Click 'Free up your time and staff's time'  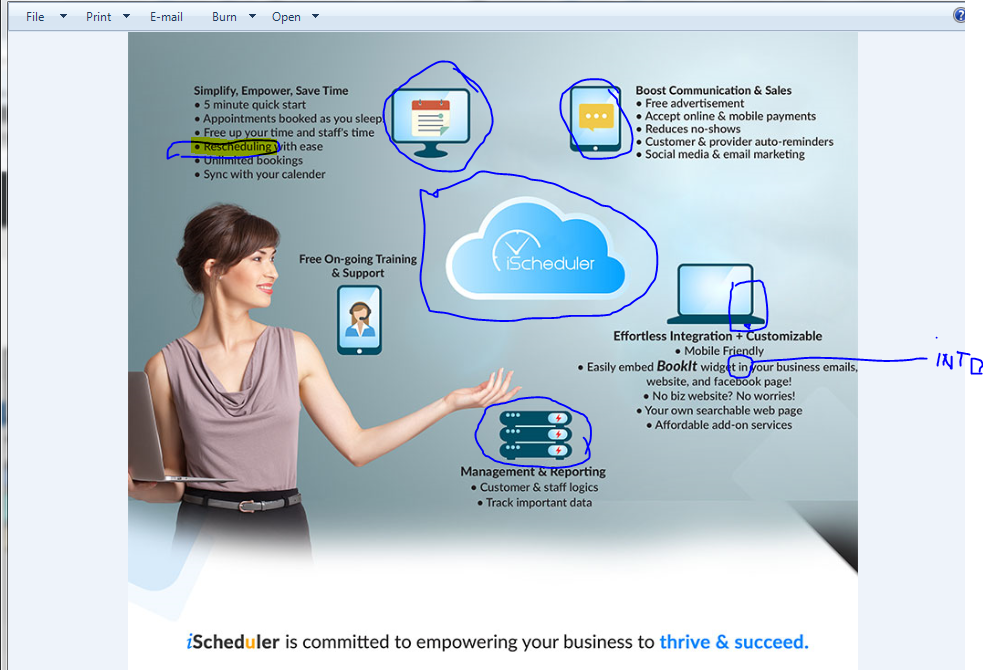pyautogui.click(x=288, y=132)
